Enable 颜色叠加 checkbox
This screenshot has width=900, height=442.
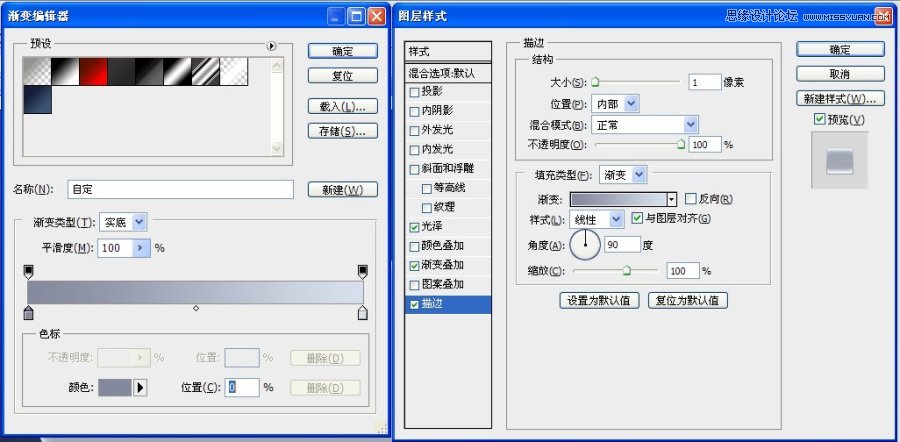414,247
